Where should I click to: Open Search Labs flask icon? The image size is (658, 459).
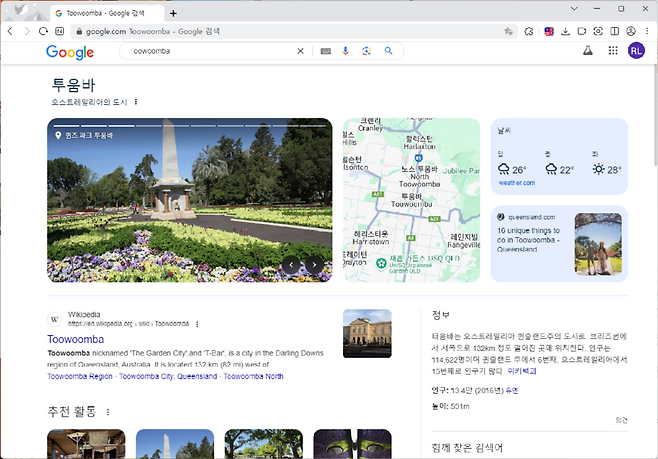click(x=587, y=51)
